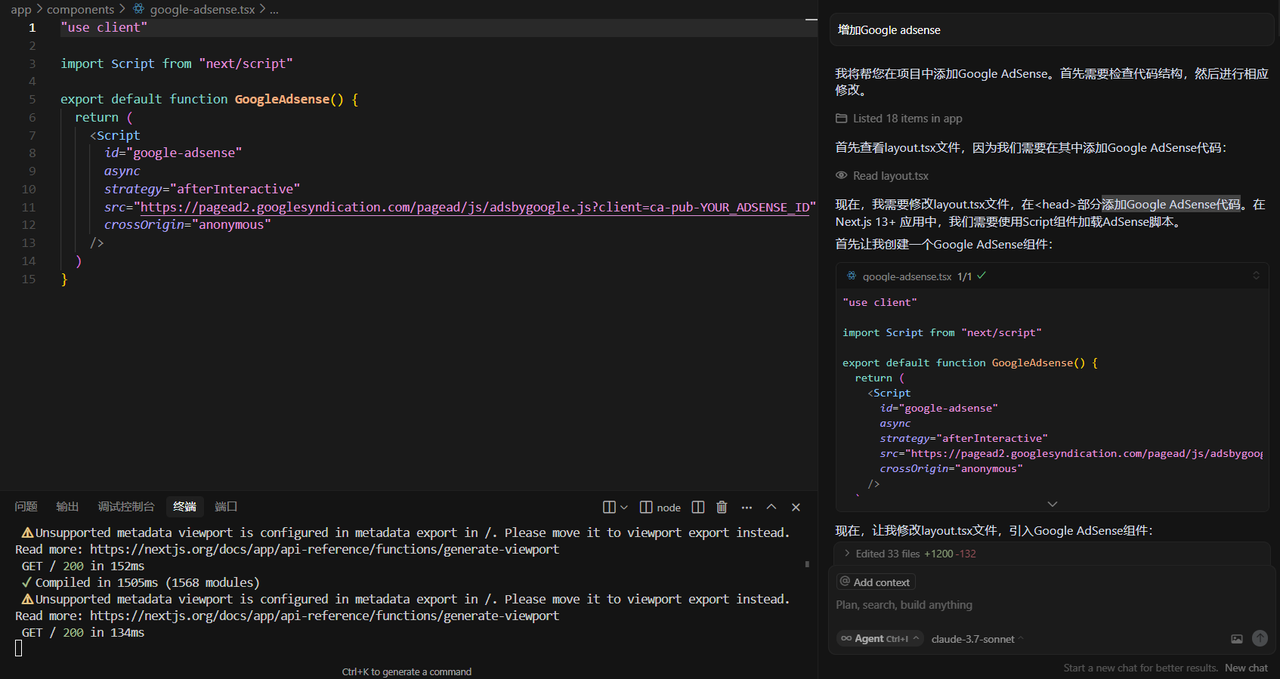Click the strategy="afterInteractive" attribute line
This screenshot has height=679, width=1280.
pyautogui.click(x=202, y=189)
